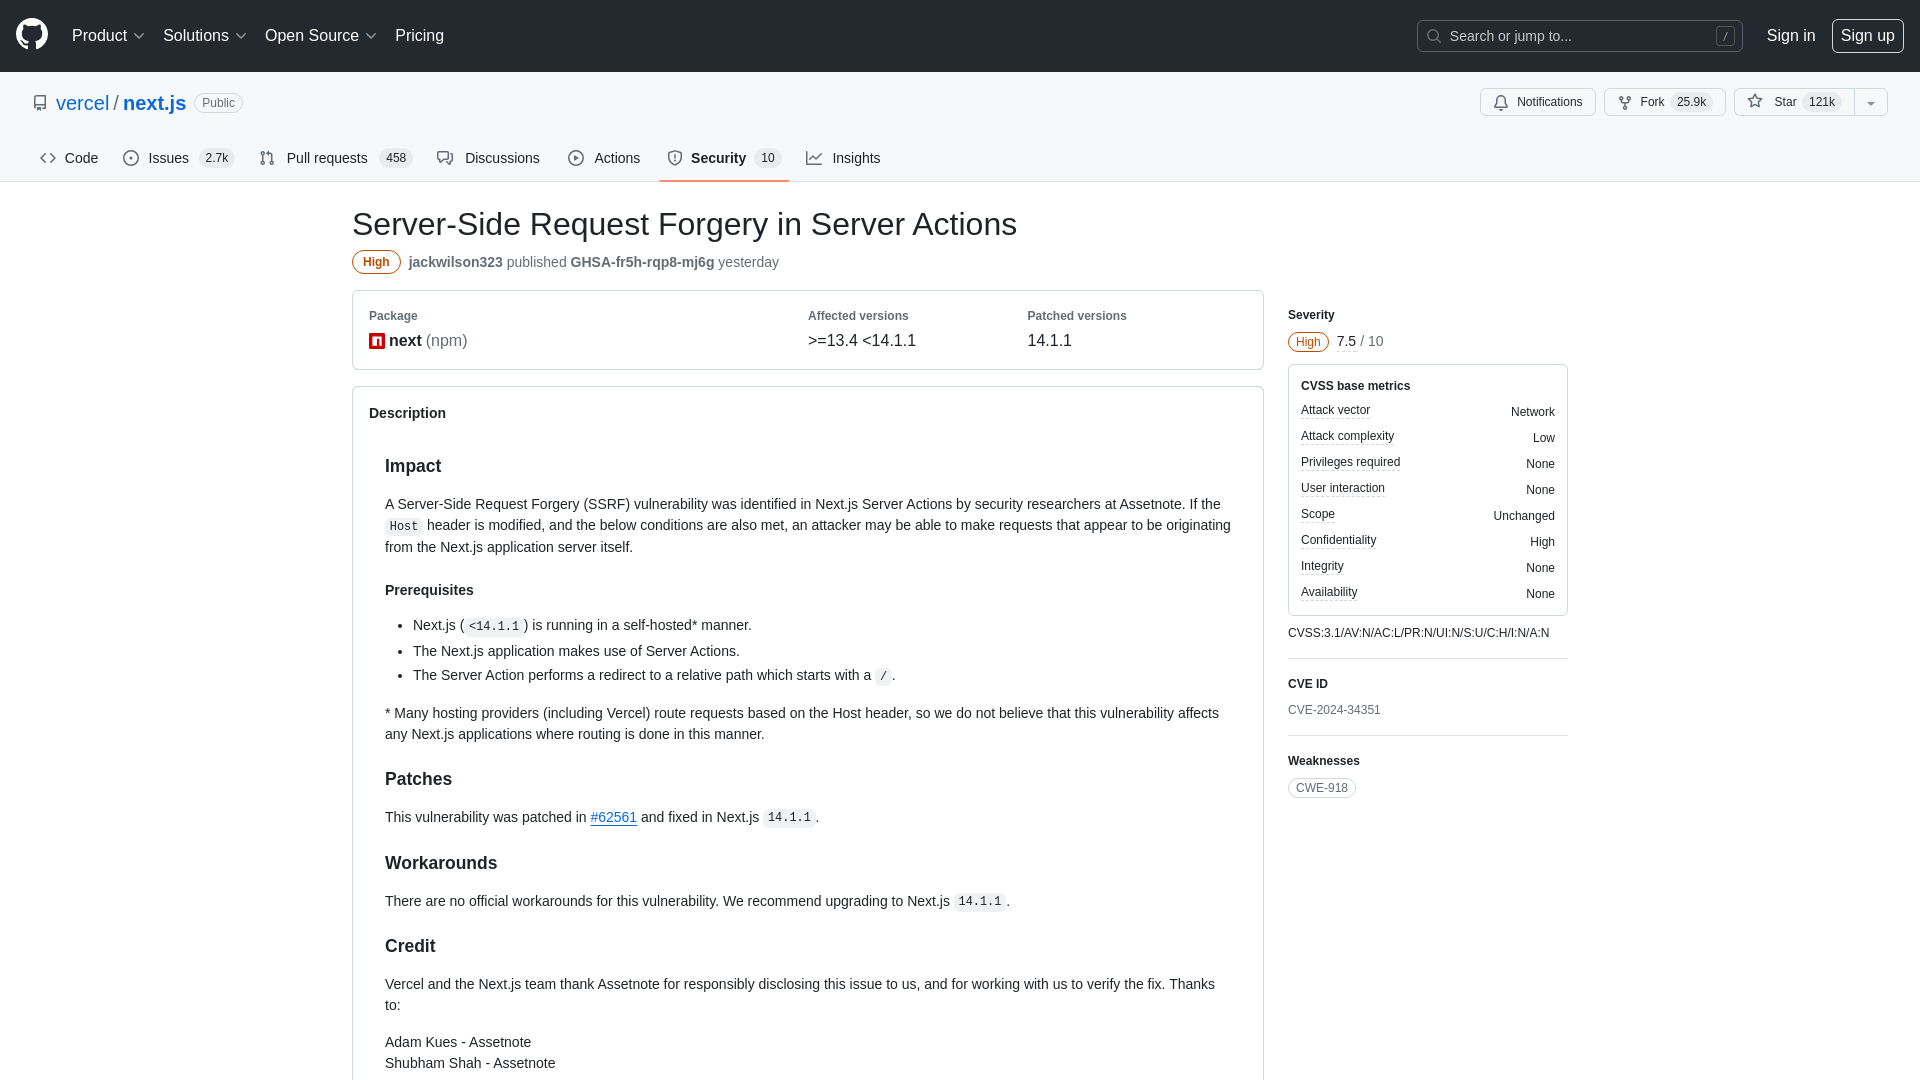1920x1080 pixels.
Task: Click the Sign up button
Action: tap(1867, 36)
